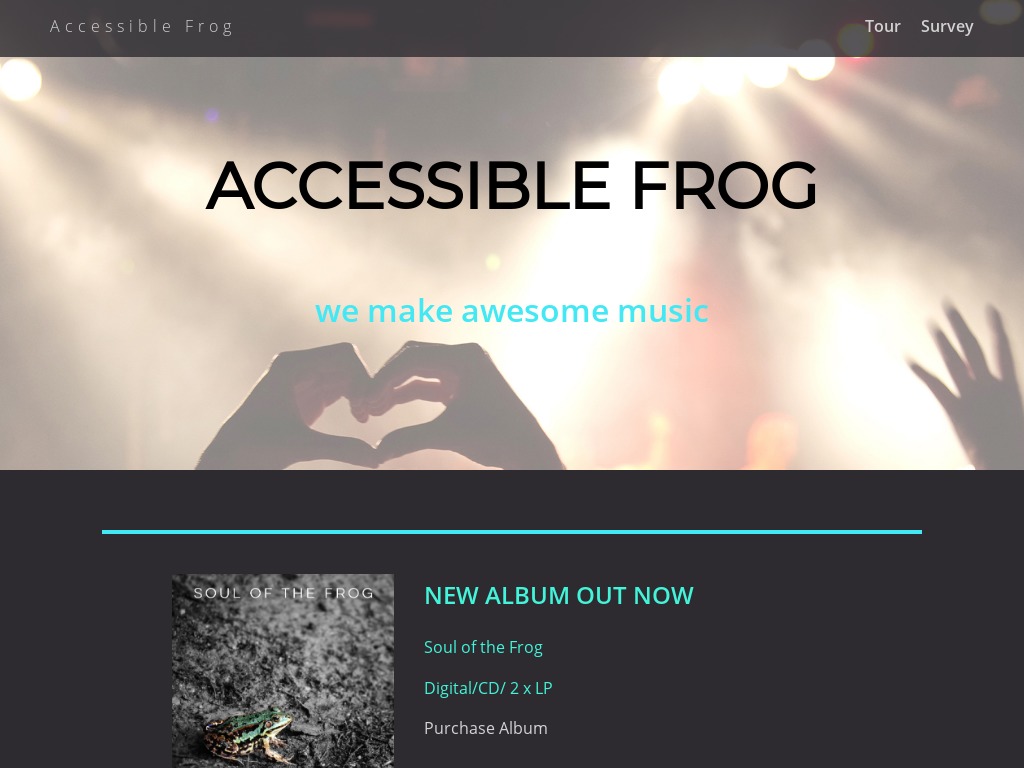Screen dimensions: 1024x768
Task: Click the glowing spotlight at hero's left corner
Action: (20, 80)
